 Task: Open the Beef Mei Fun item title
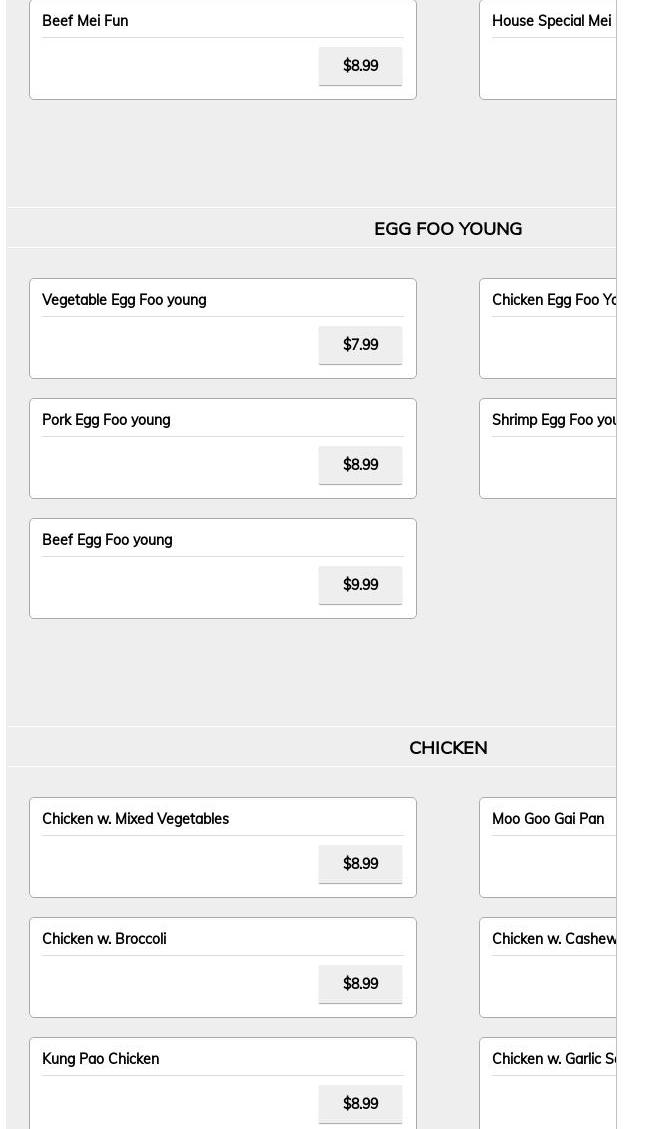pos(85,21)
